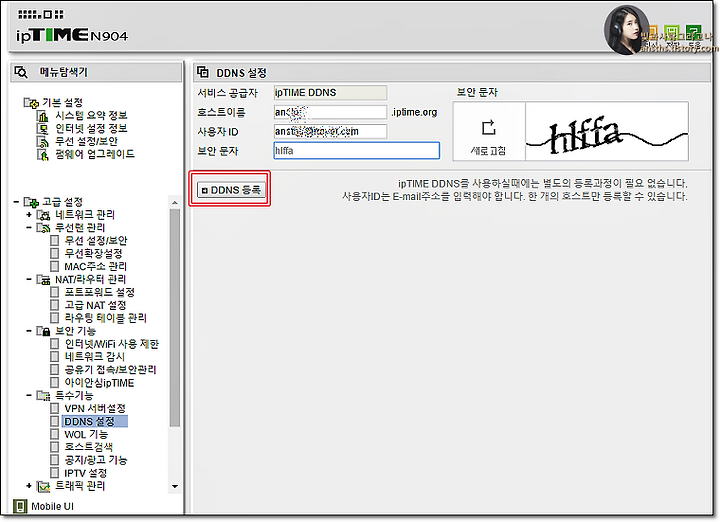Viewport: 720px width, 522px height.
Task: Open 인터넷 설정 정보
Action: 91,128
